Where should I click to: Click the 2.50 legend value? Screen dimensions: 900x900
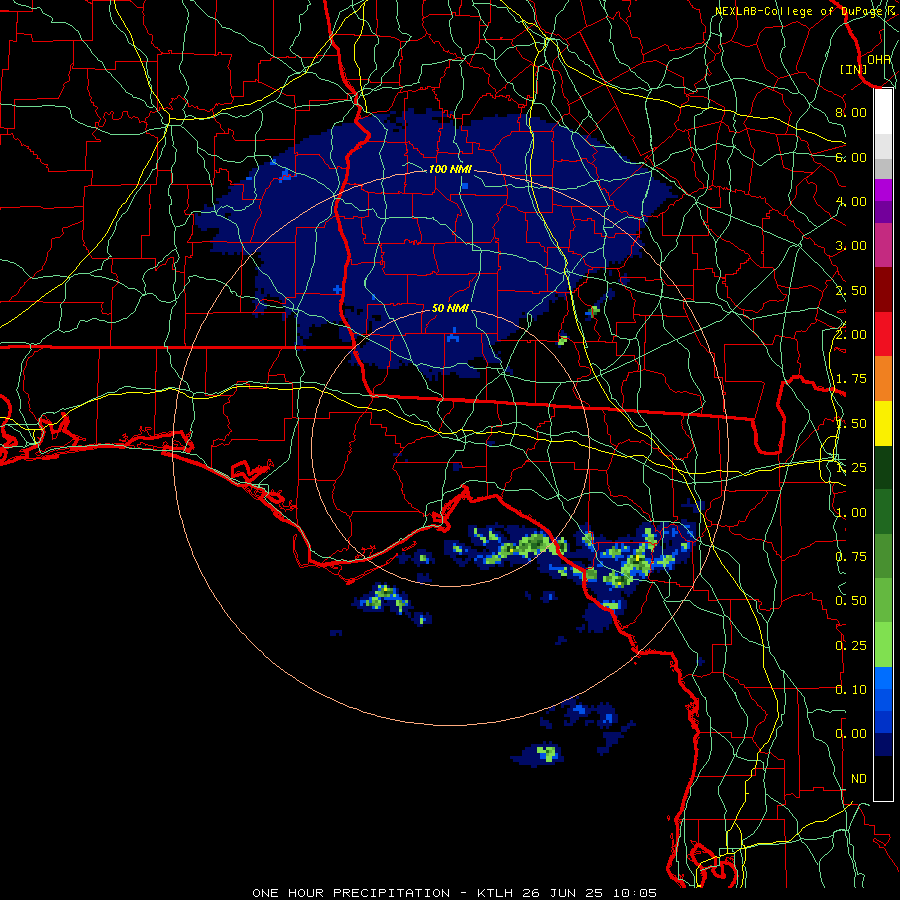pos(851,290)
